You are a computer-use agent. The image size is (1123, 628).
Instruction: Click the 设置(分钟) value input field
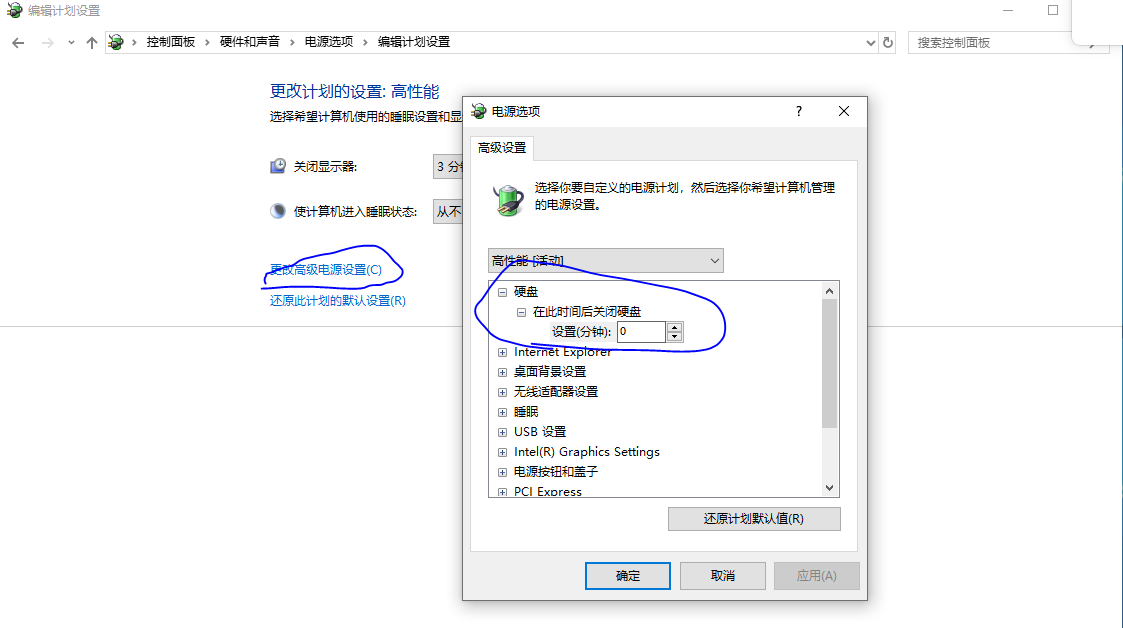click(x=642, y=332)
